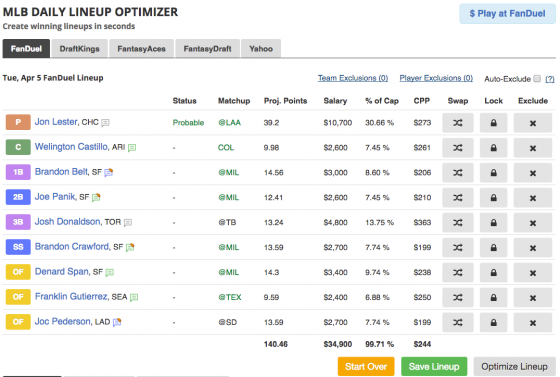The height and width of the screenshot is (377, 560).
Task: Open Auto-Exclude help (?) link
Action: click(550, 79)
